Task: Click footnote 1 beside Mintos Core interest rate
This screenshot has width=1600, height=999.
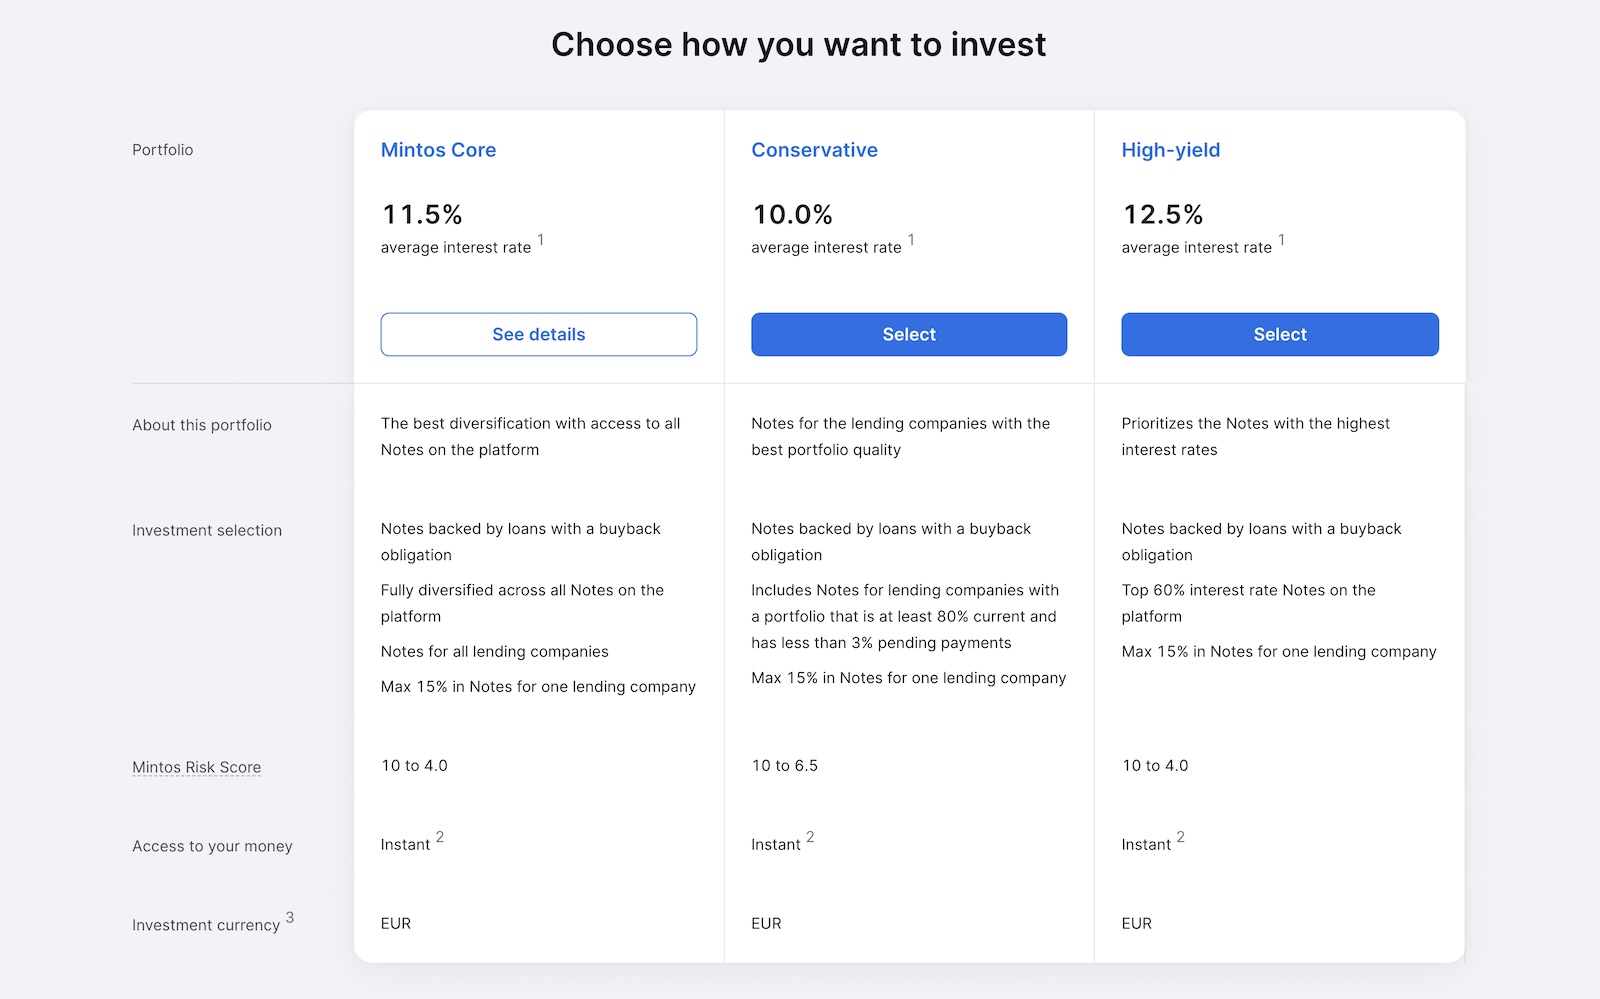Action: click(x=541, y=240)
